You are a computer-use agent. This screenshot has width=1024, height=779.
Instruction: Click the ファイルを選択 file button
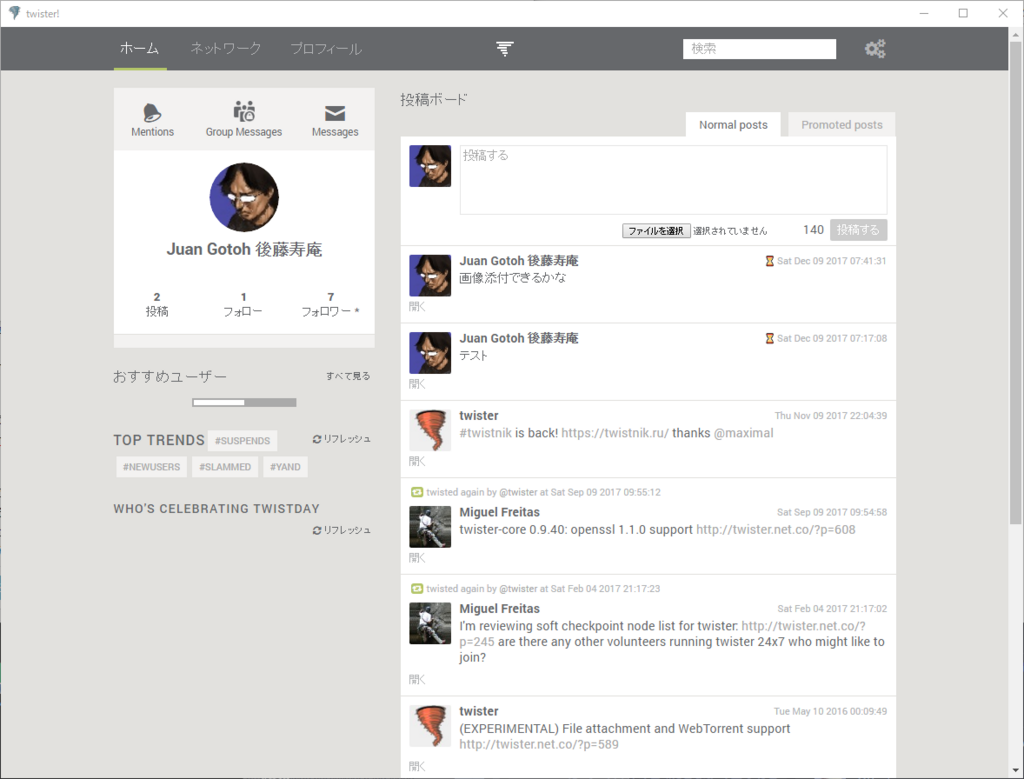(x=656, y=231)
